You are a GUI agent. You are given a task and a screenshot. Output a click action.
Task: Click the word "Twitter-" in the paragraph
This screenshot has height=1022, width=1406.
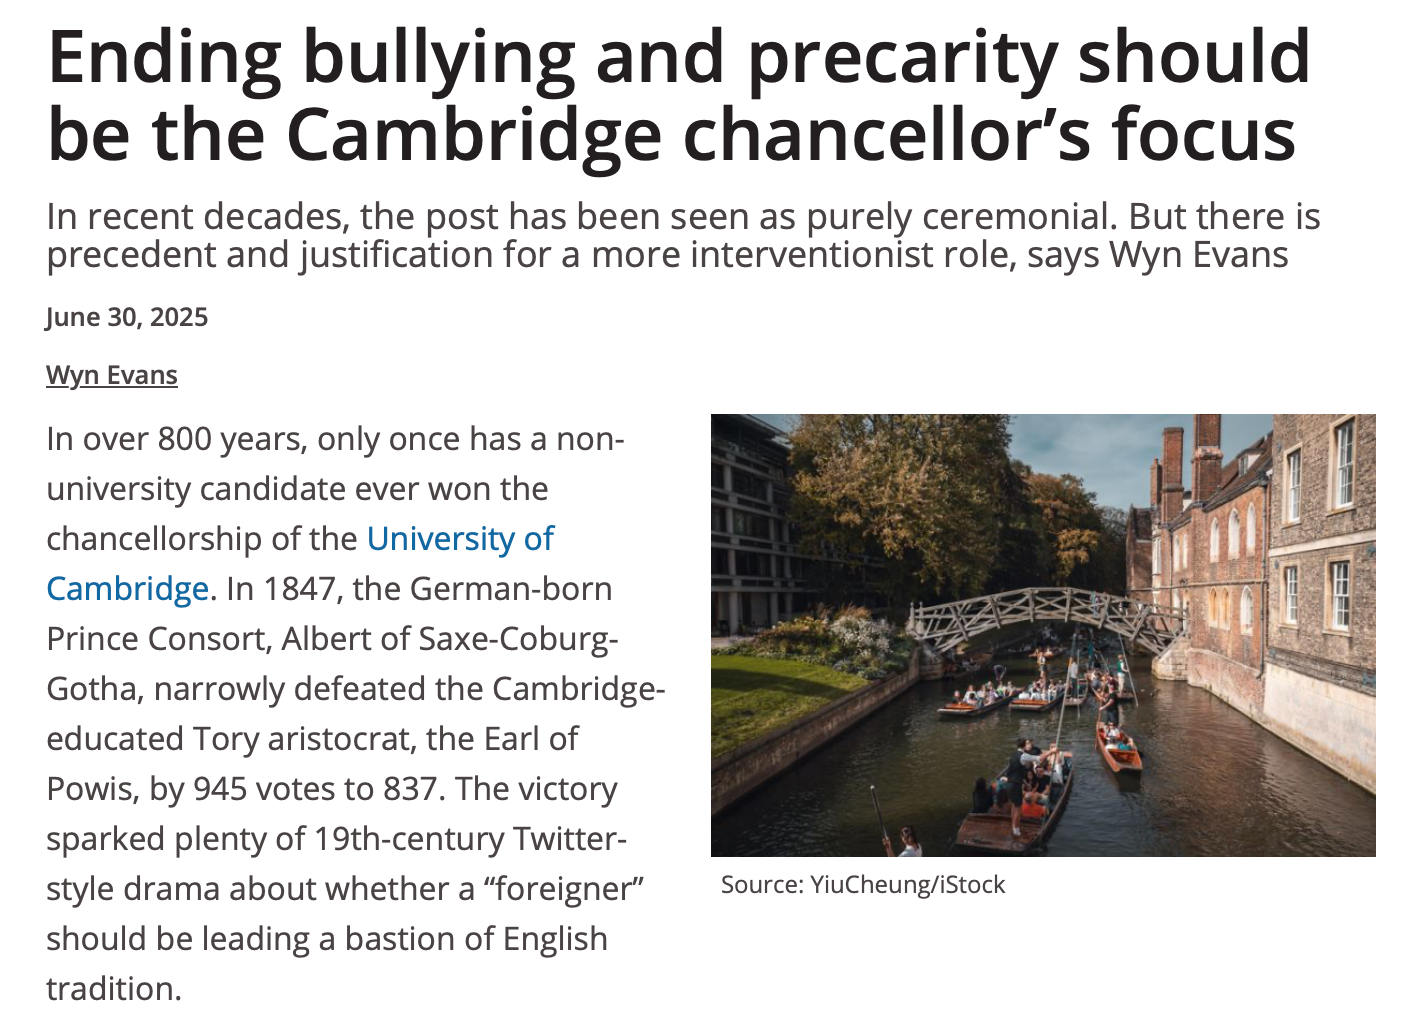pyautogui.click(x=569, y=839)
